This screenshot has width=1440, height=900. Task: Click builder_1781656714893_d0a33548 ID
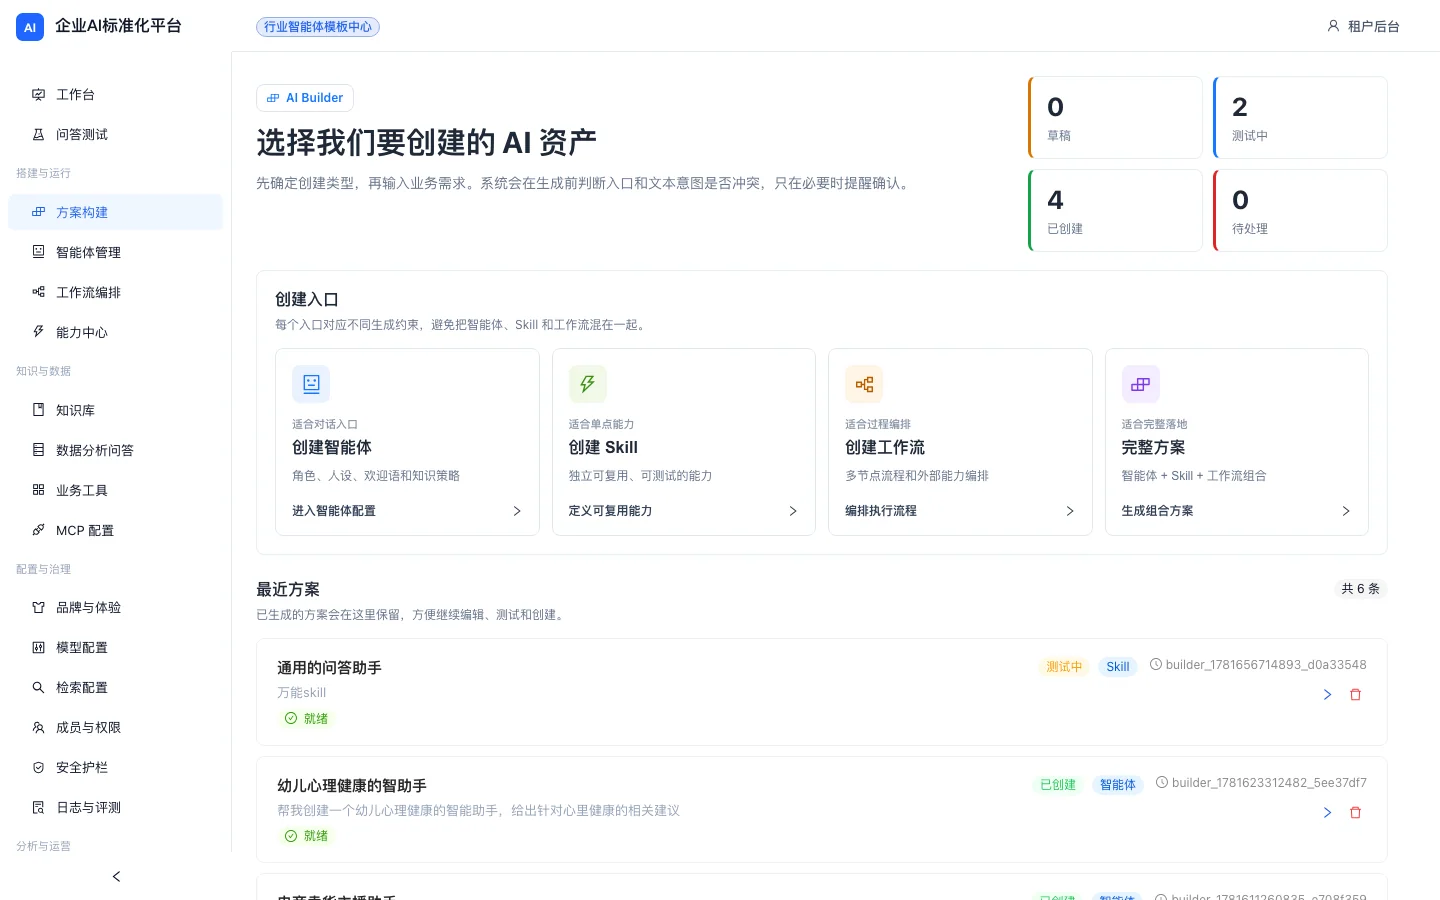pos(1266,665)
